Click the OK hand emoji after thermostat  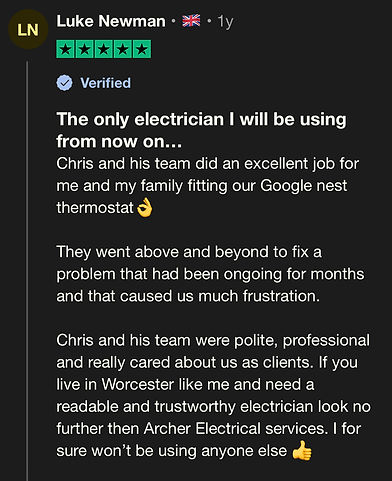click(x=145, y=208)
